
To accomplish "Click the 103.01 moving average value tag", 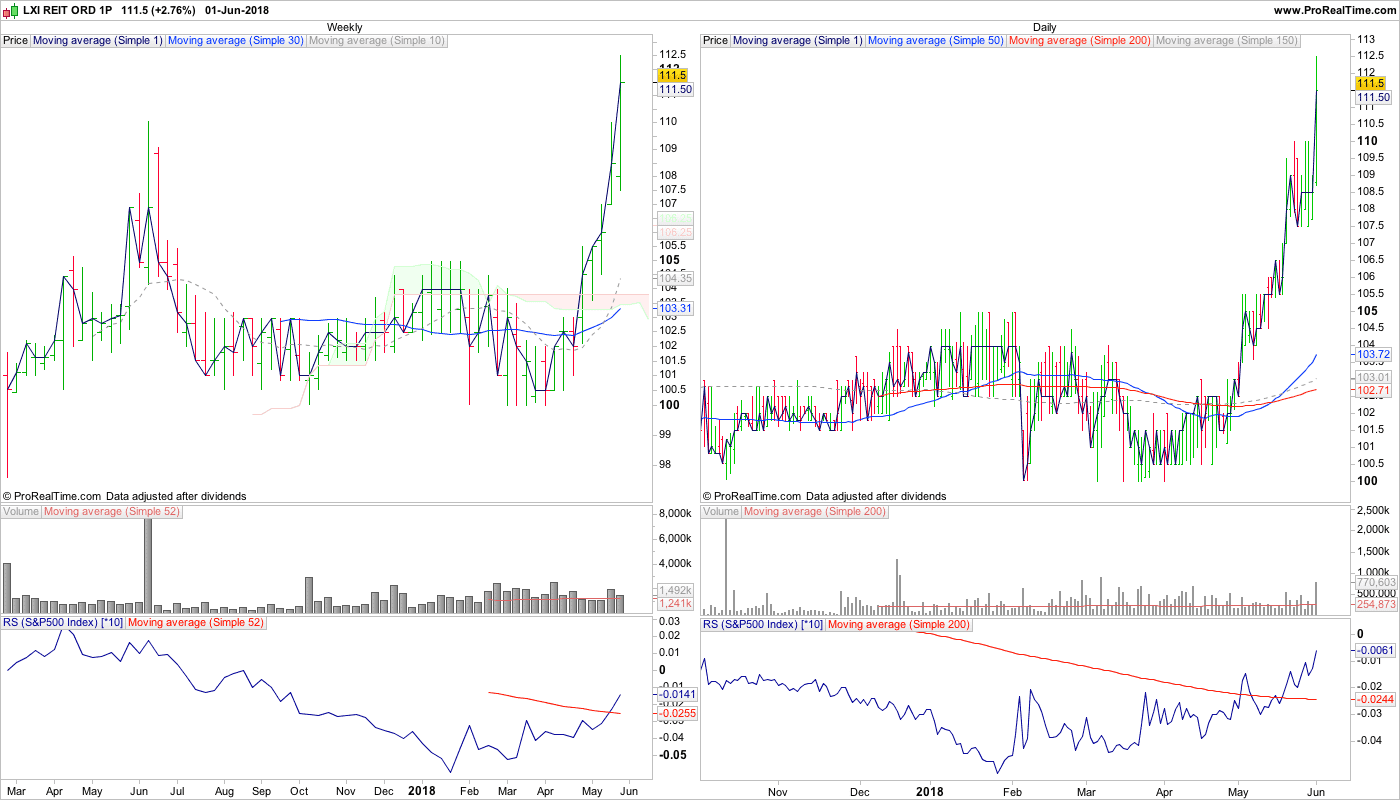I will 1372,376.
